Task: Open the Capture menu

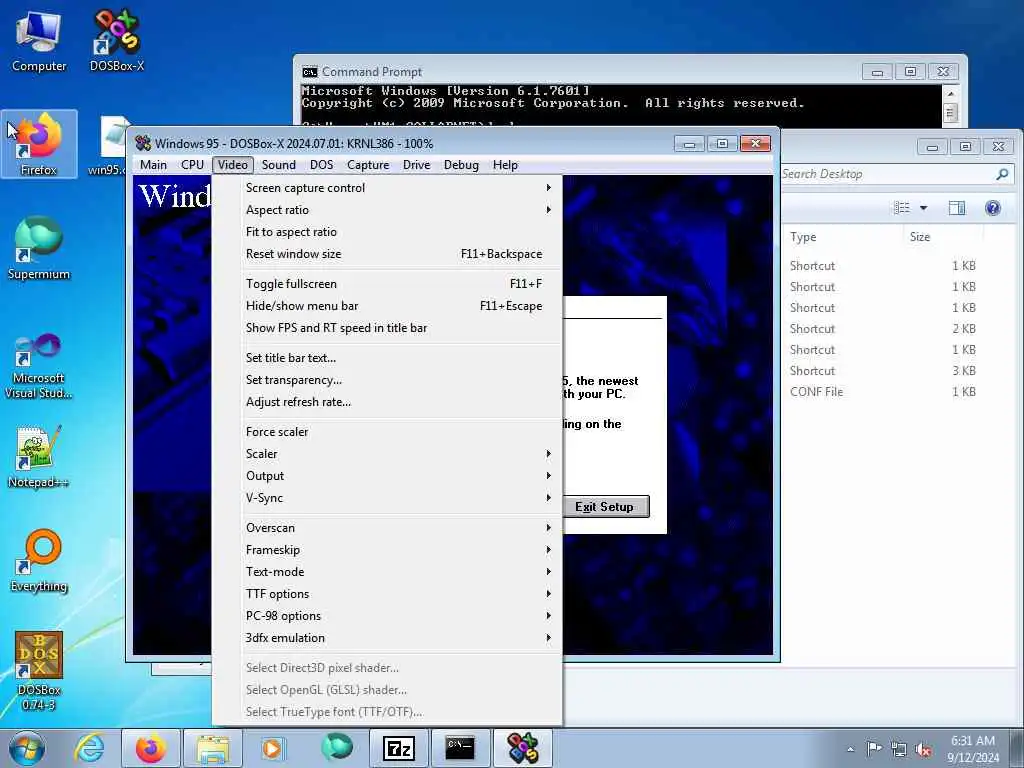Action: tap(368, 165)
